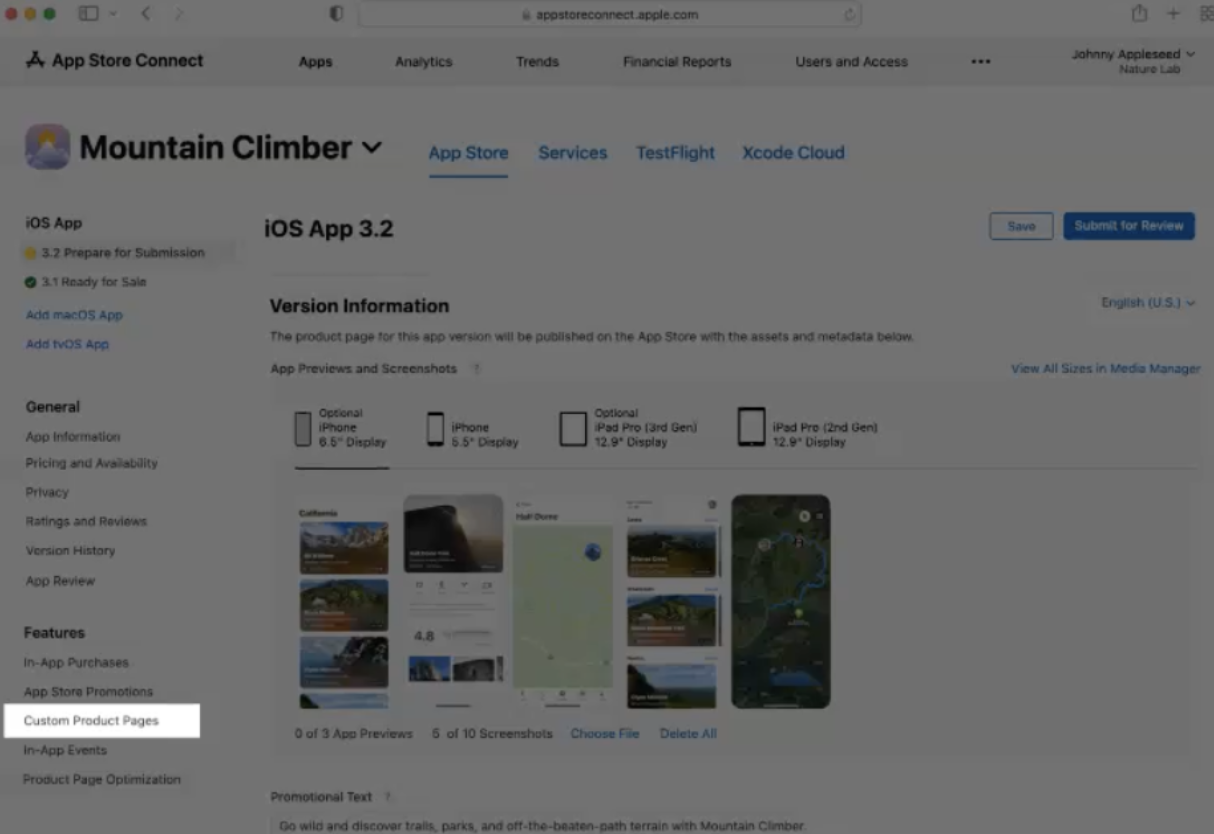The image size is (1214, 834).
Task: Click Submit for Review button
Action: [x=1129, y=226]
